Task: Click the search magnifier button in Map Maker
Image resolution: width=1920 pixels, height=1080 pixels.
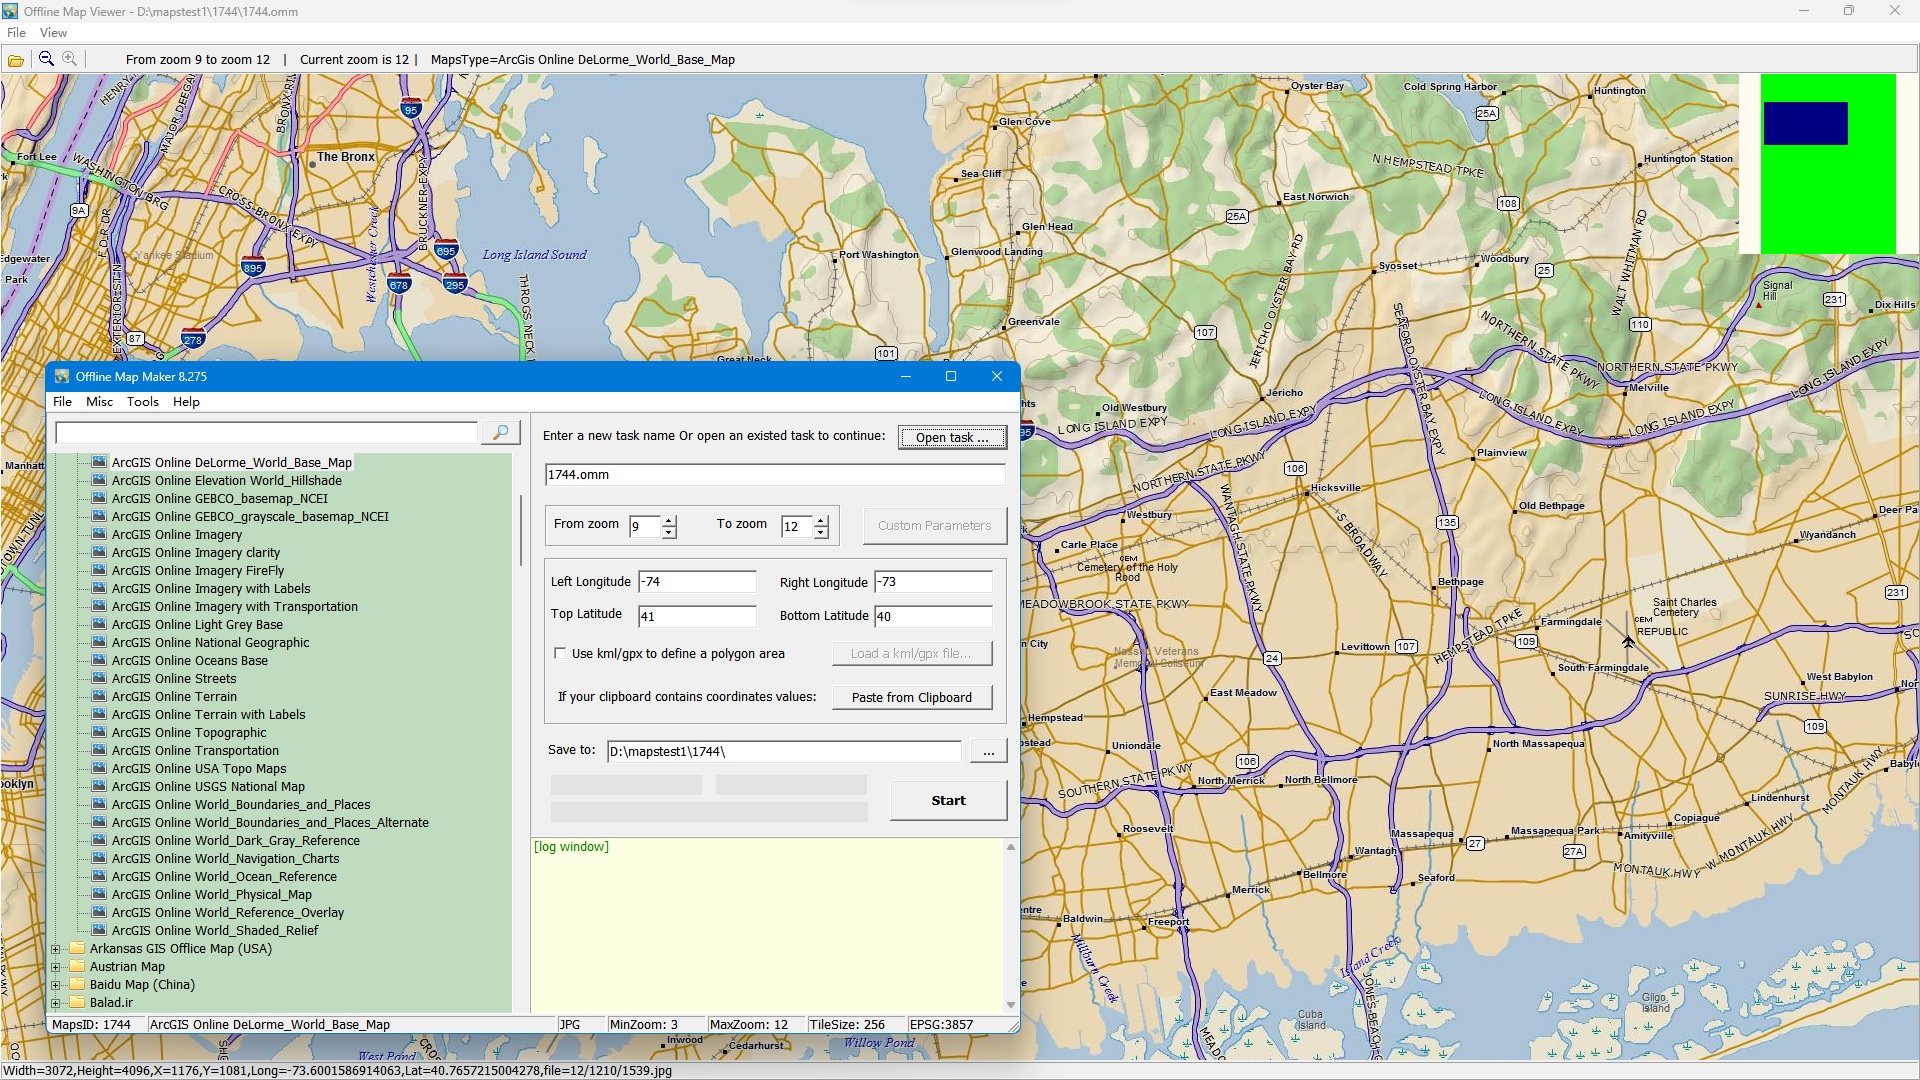Action: (501, 432)
